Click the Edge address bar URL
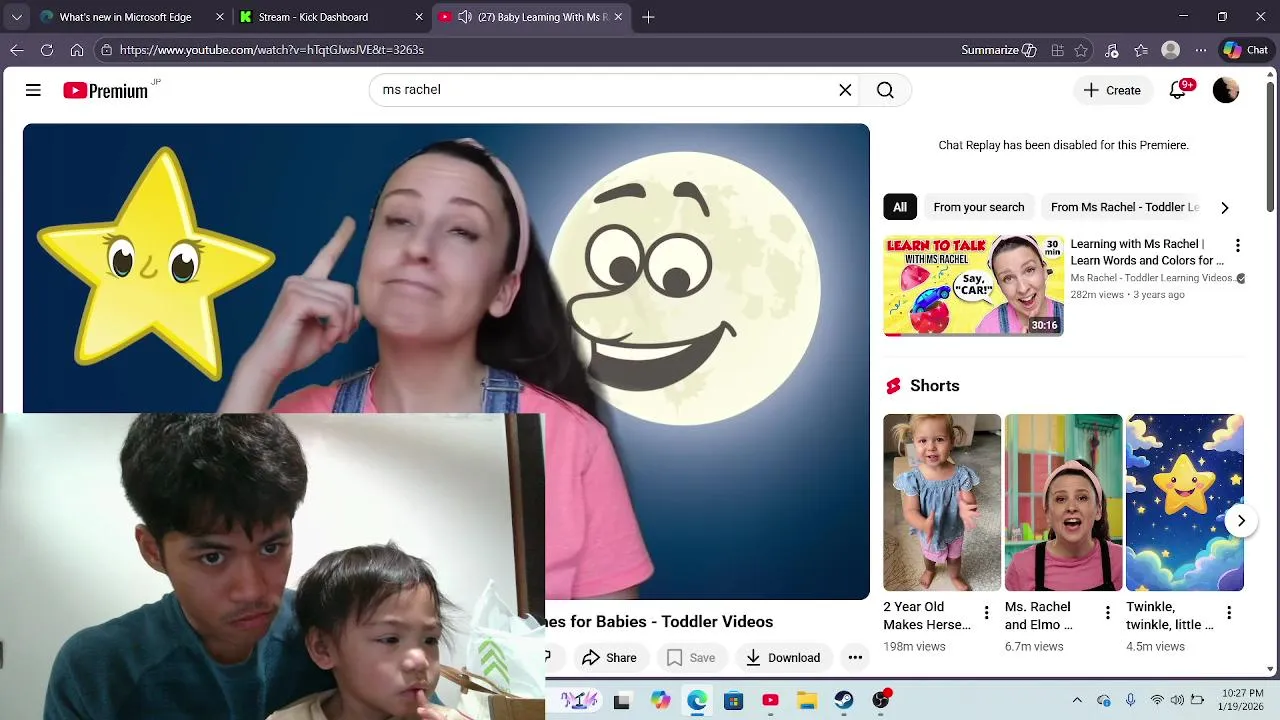The width and height of the screenshot is (1280, 720). click(272, 50)
